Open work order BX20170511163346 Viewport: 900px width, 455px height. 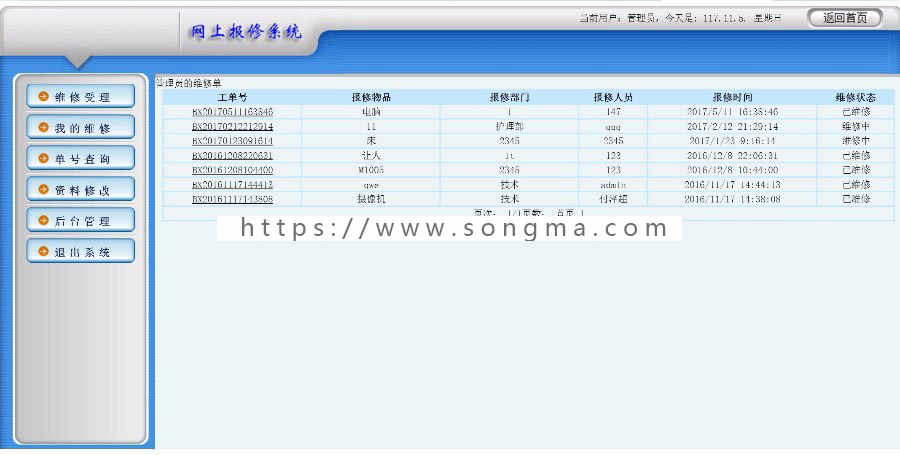pos(232,112)
